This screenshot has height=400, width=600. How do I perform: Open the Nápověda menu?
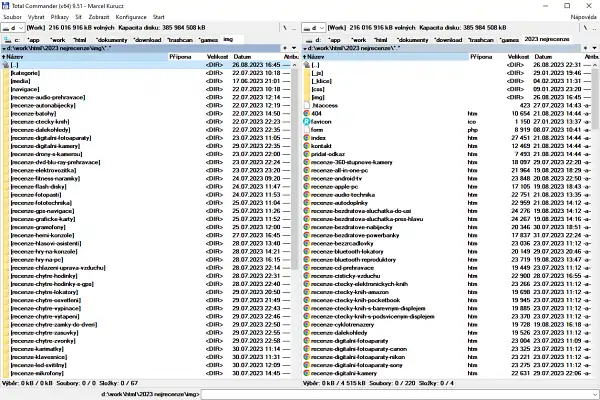(x=583, y=17)
